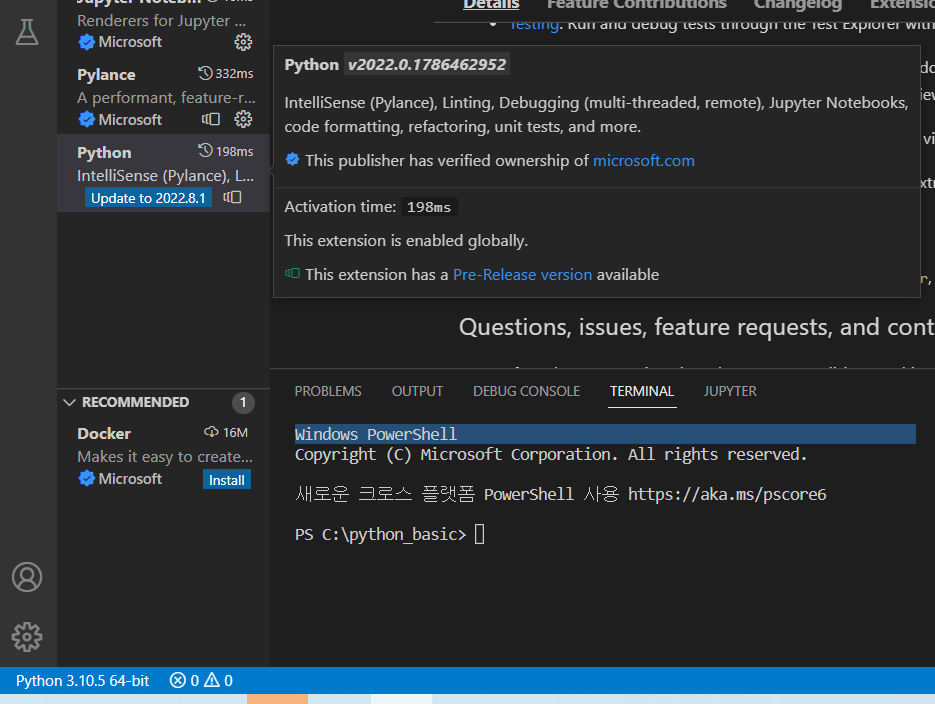Click the 332ms Pylance activation time
The height and width of the screenshot is (704, 935).
234,73
